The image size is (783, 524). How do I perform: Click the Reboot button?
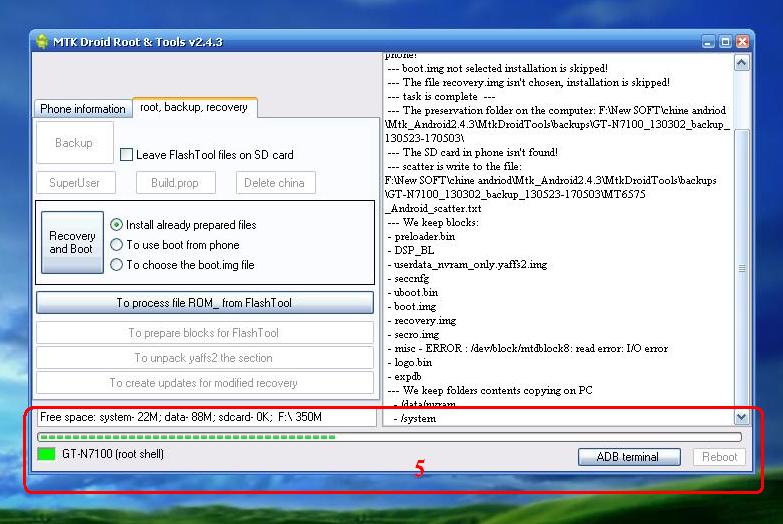pyautogui.click(x=719, y=457)
